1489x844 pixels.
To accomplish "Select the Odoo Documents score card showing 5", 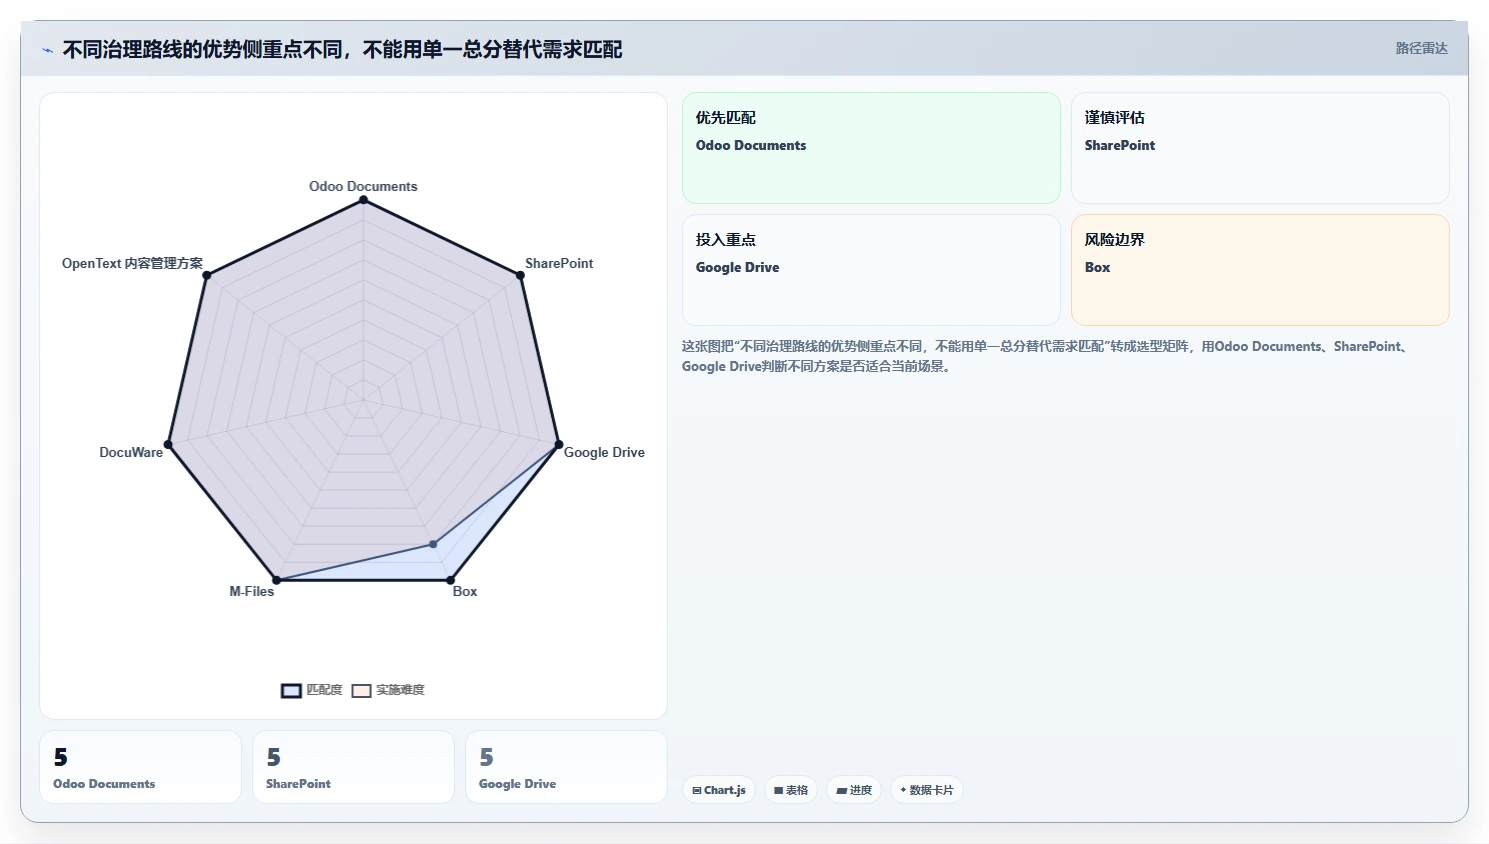I will [140, 767].
